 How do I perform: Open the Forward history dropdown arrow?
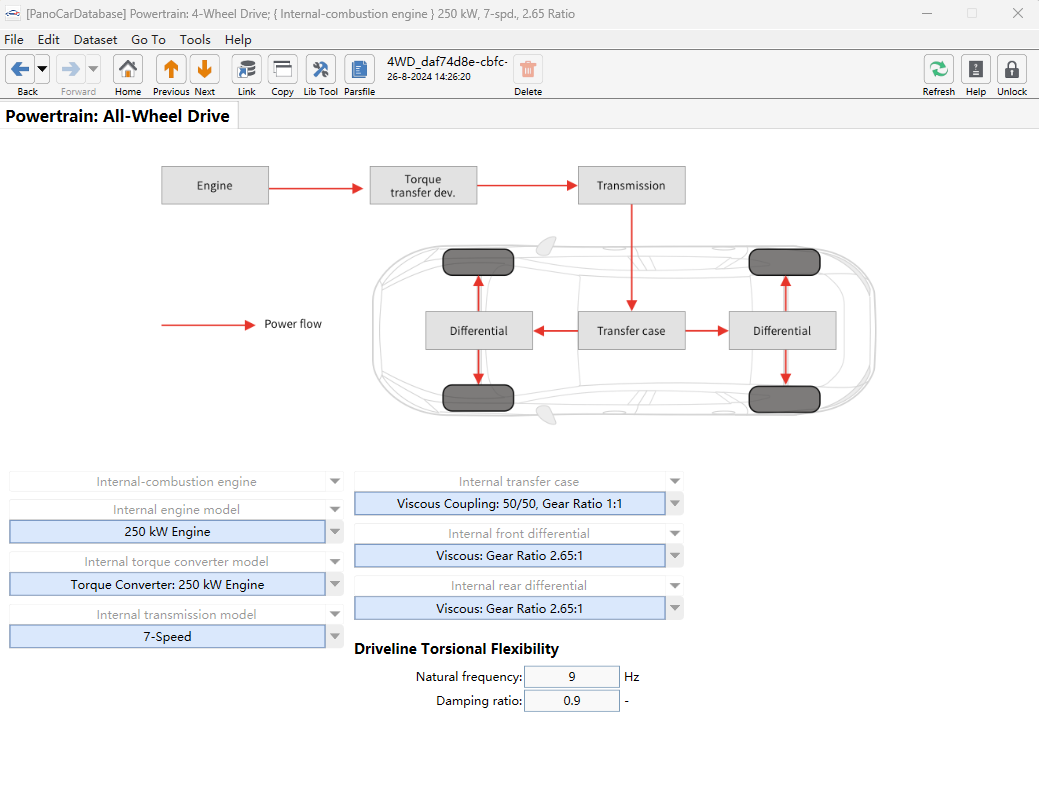click(93, 69)
